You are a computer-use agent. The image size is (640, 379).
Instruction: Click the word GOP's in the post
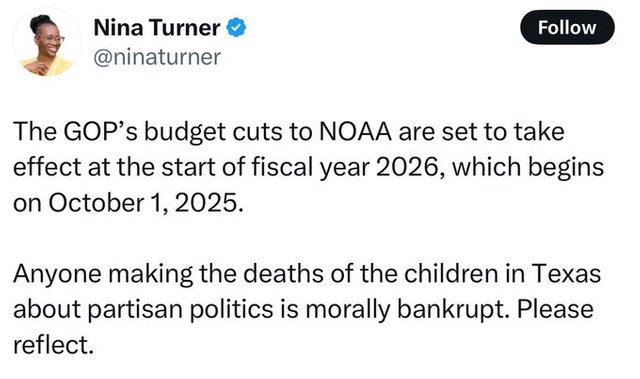click(x=100, y=132)
